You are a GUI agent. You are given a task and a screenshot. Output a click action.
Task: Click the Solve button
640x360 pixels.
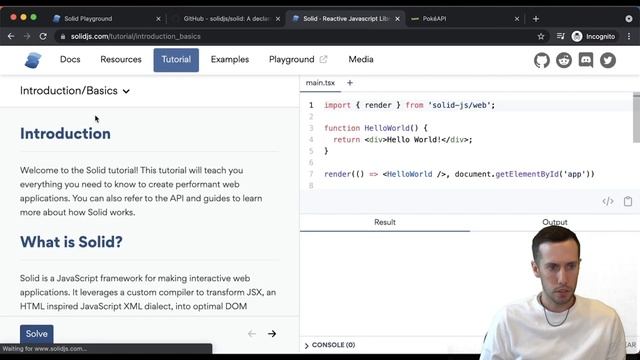click(x=37, y=334)
